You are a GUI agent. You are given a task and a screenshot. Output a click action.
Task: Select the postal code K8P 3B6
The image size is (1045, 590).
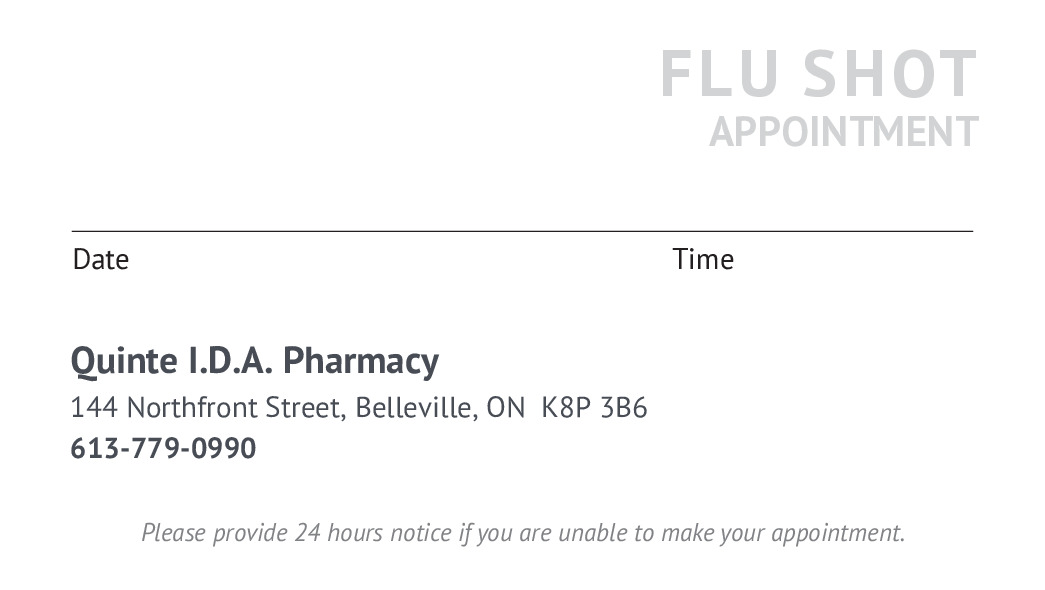[594, 408]
